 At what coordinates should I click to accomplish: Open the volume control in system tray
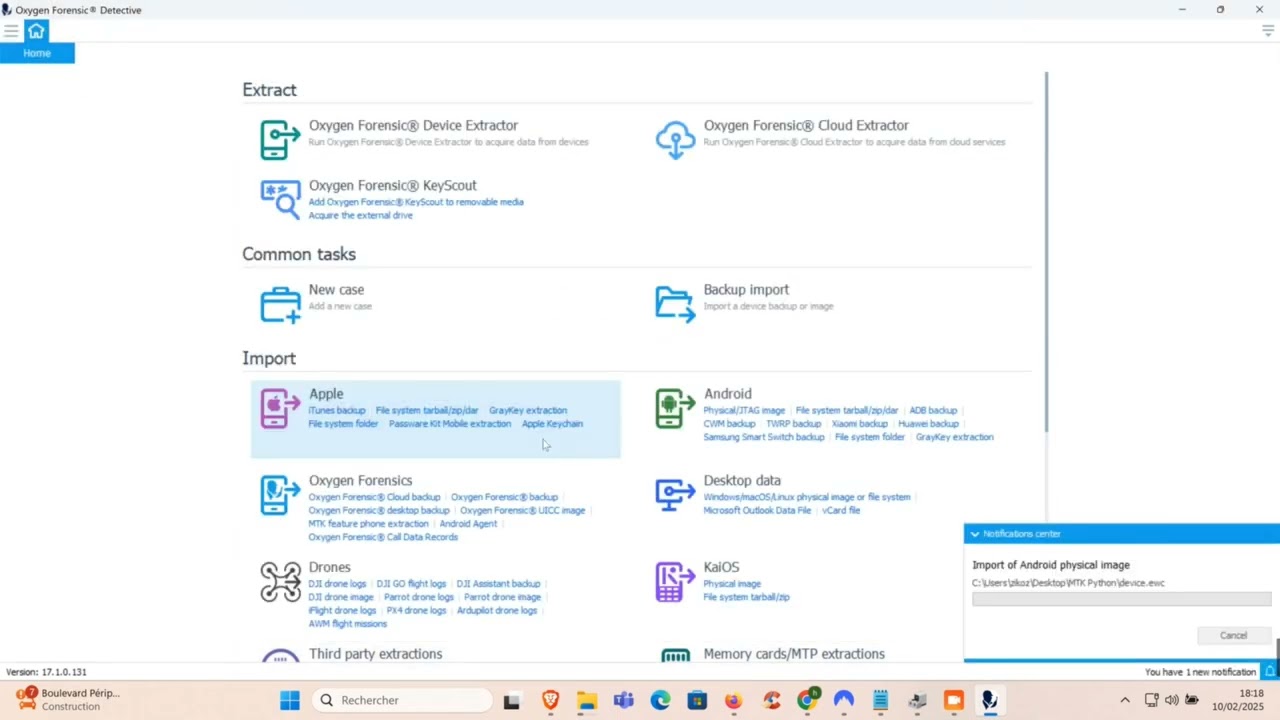coord(1171,700)
